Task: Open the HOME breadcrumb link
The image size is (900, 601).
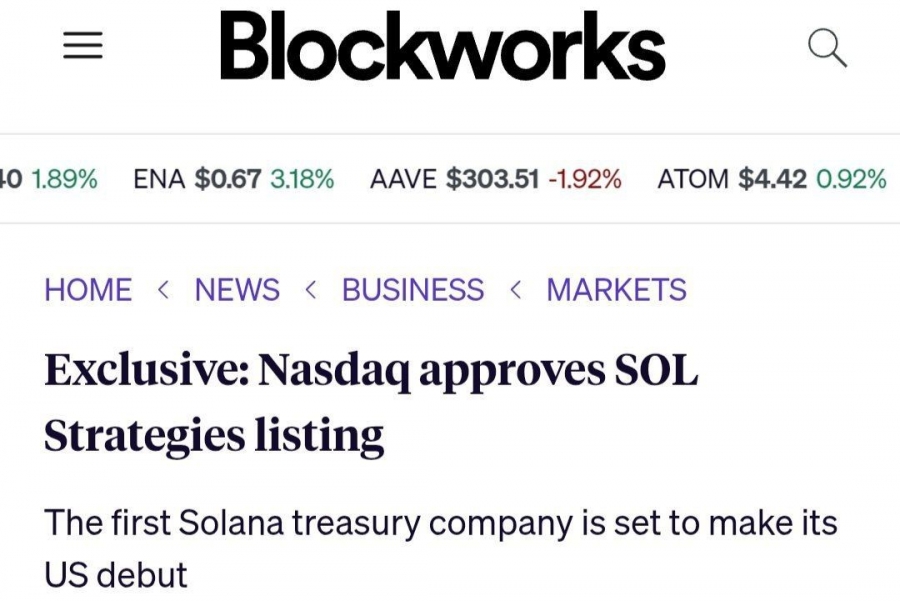Action: coord(88,290)
